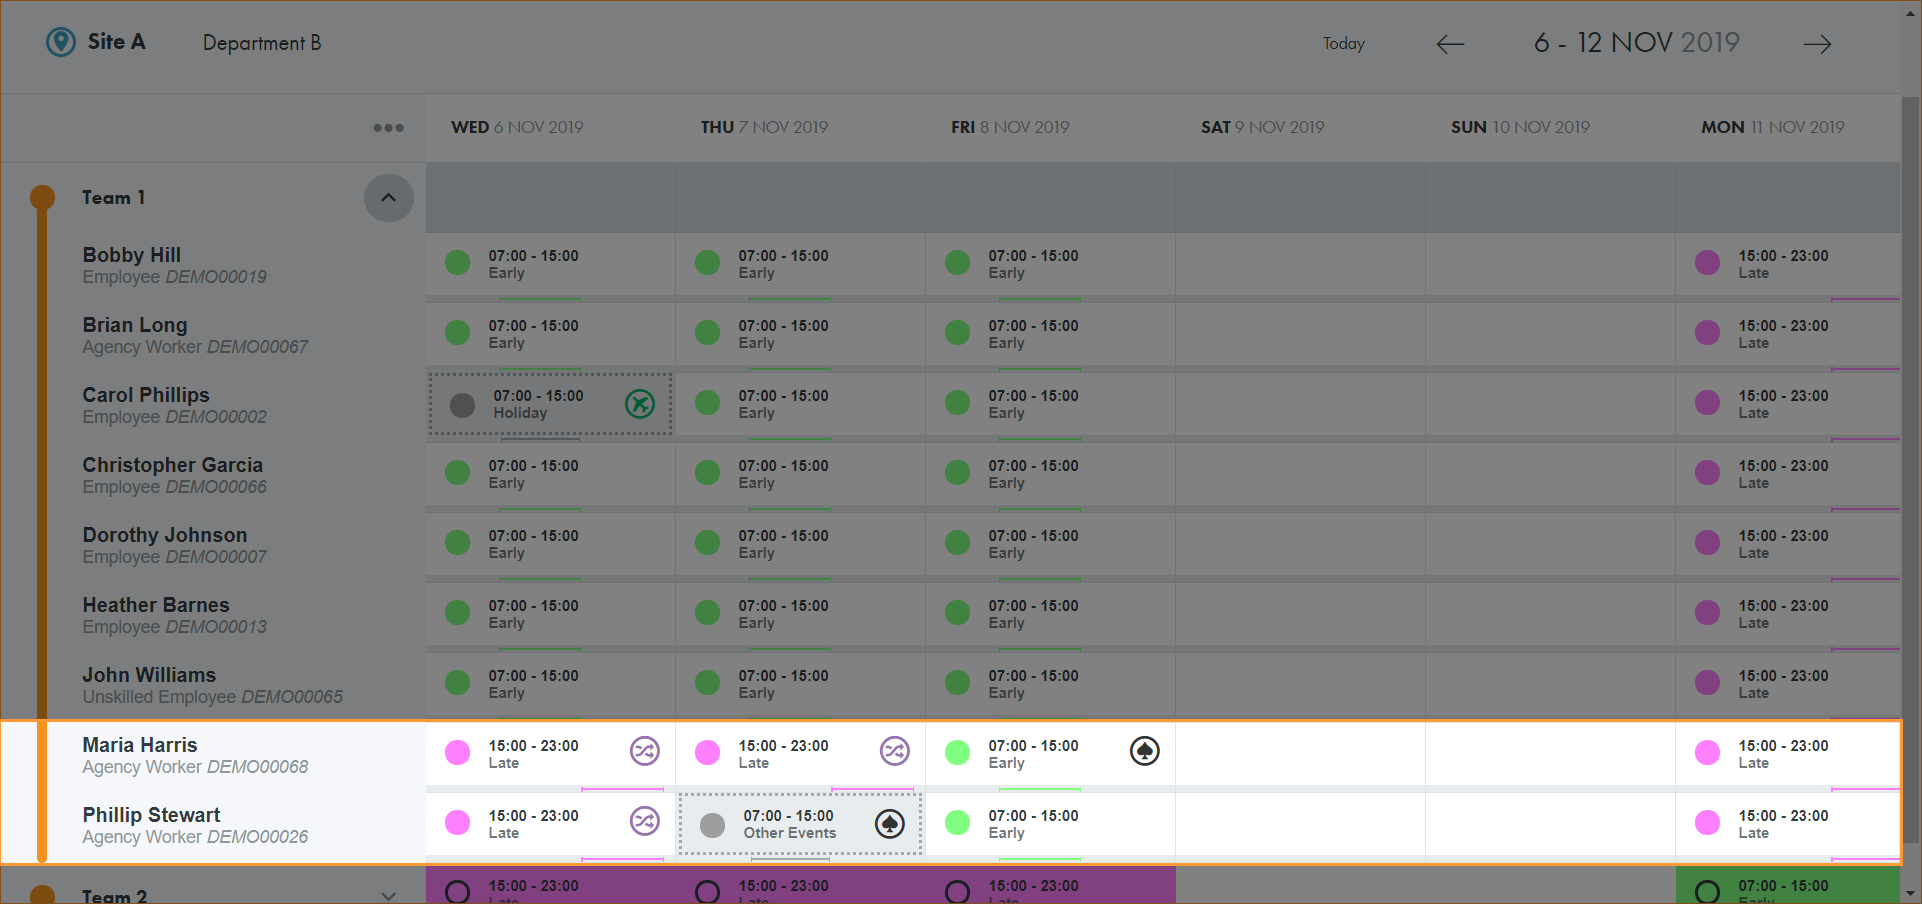
Task: Select the Department B breadcrumb
Action: point(262,43)
